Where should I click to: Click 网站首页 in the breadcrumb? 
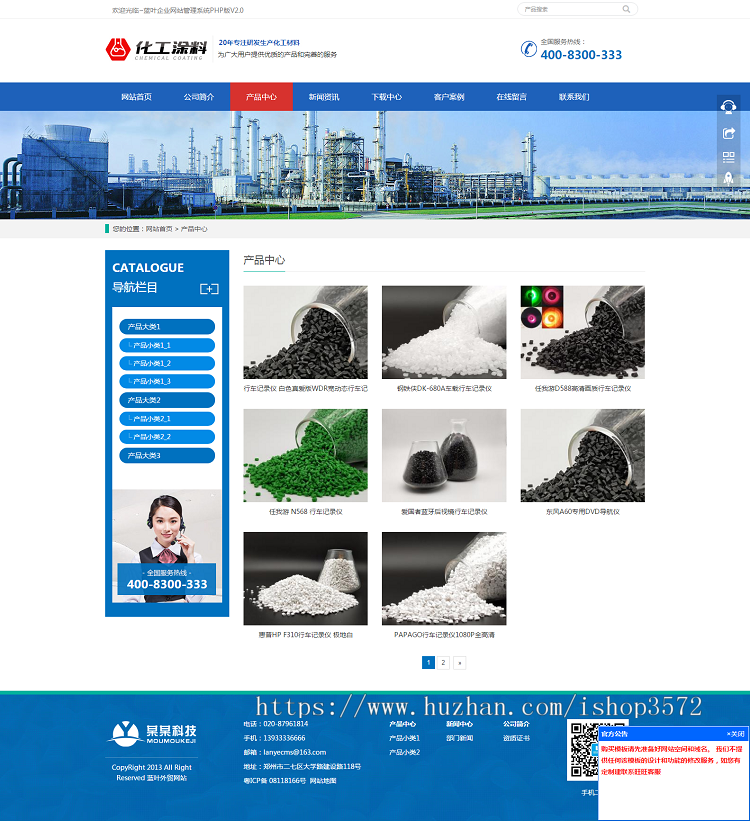click(x=159, y=229)
